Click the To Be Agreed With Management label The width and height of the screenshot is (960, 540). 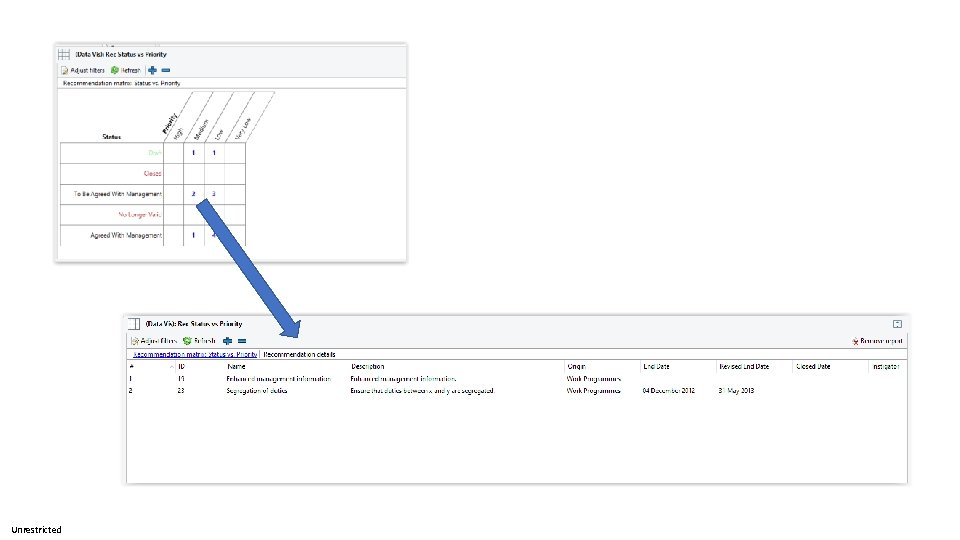tap(118, 194)
